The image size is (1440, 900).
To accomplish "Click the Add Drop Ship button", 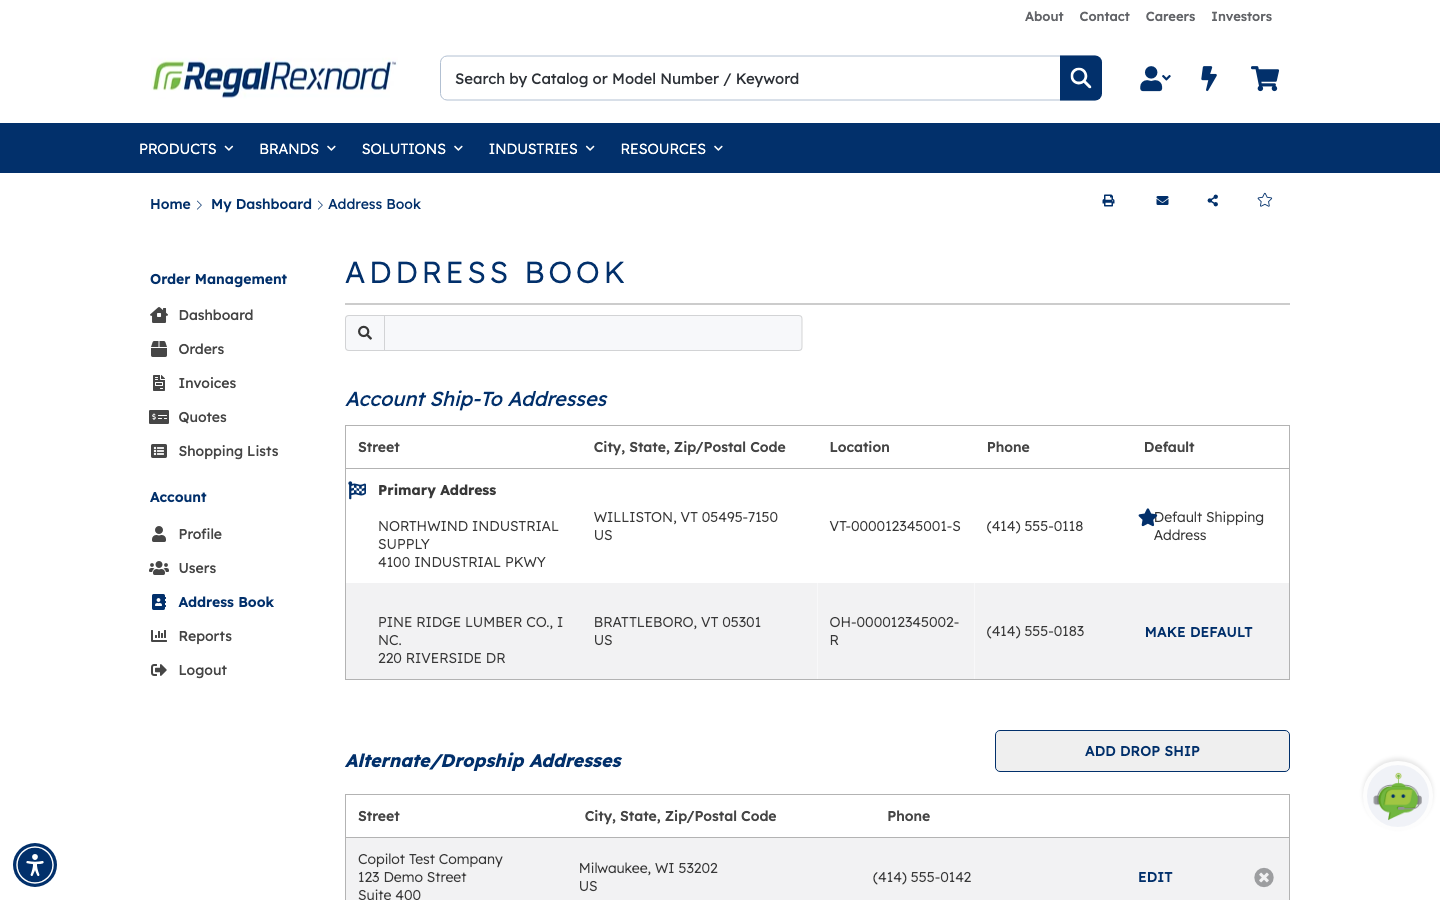I will (1142, 751).
